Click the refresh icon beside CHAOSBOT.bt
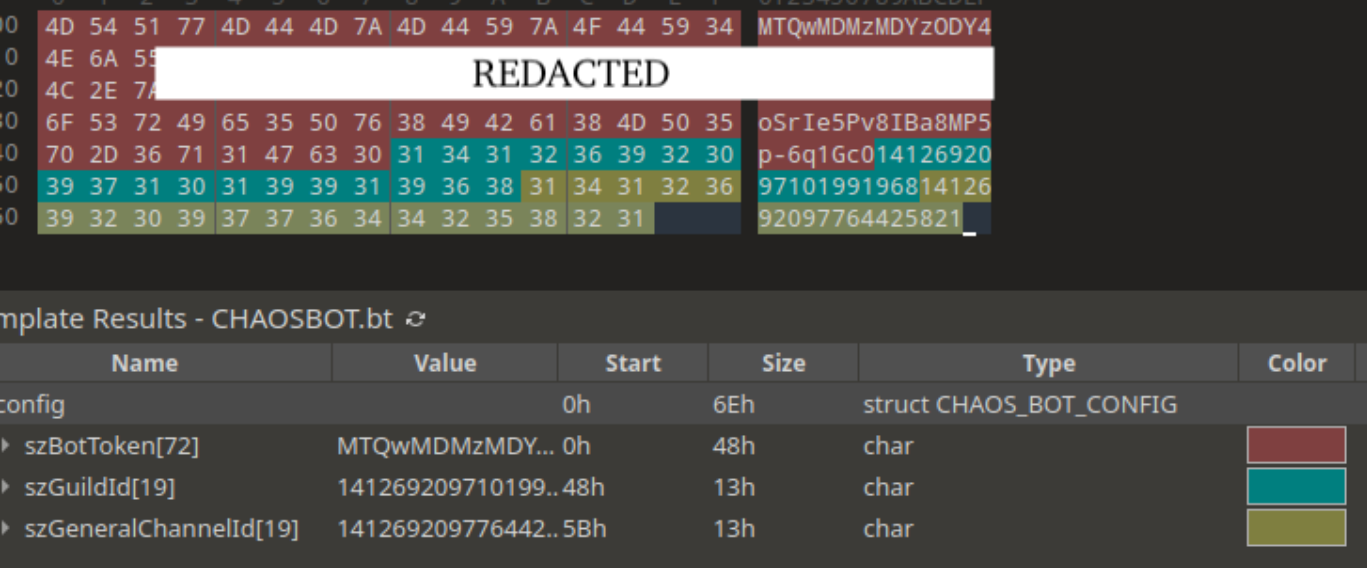The image size is (1367, 568). click(x=416, y=320)
